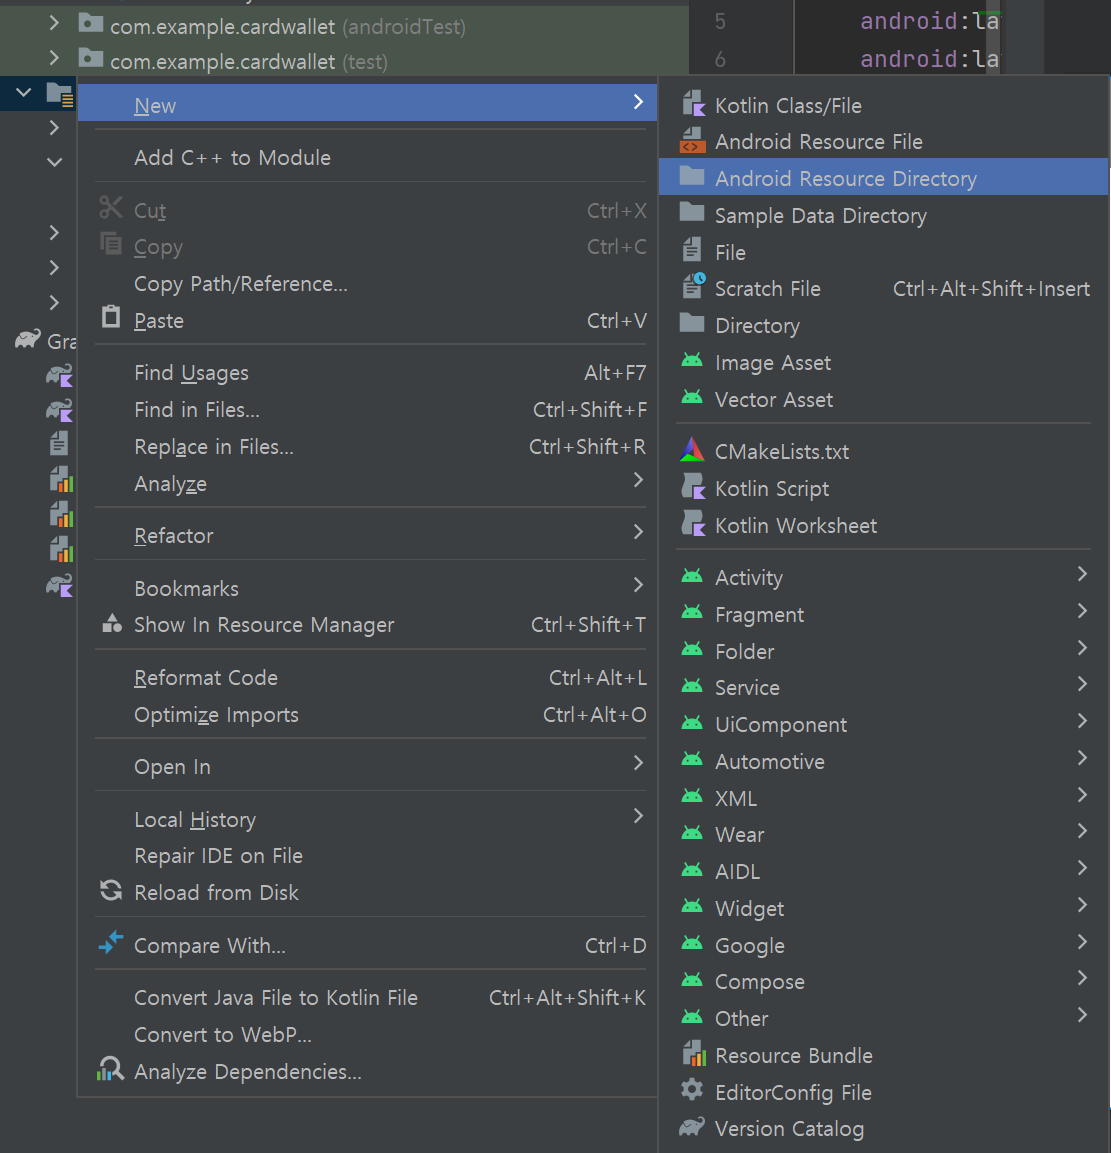
Task: Click the Sample Data Directory folder icon
Action: click(692, 213)
